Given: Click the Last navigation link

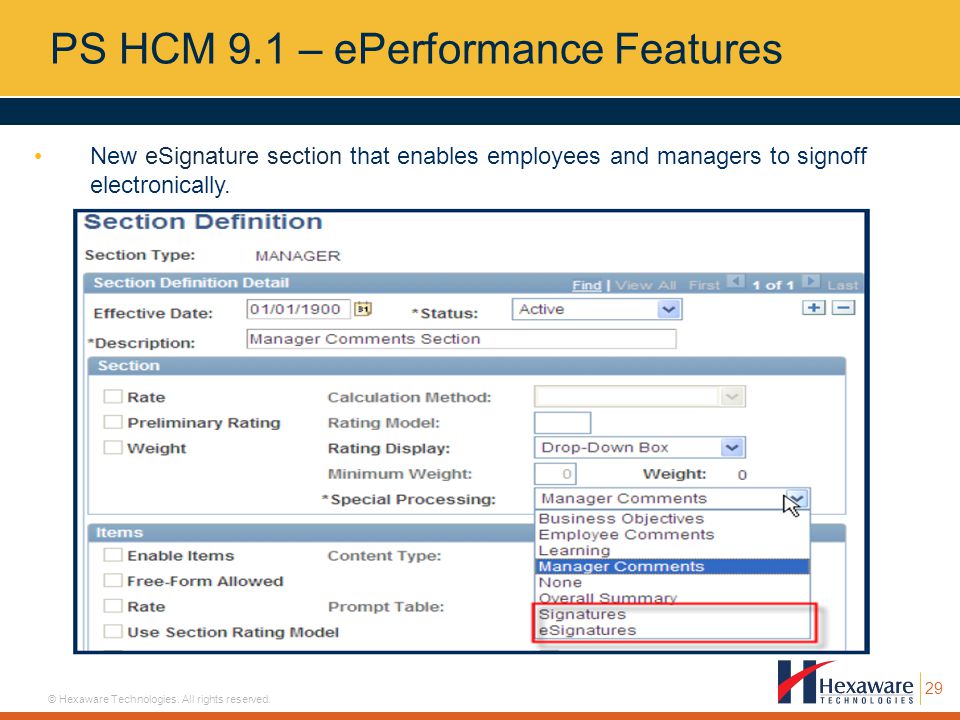Looking at the screenshot, I should [x=843, y=285].
